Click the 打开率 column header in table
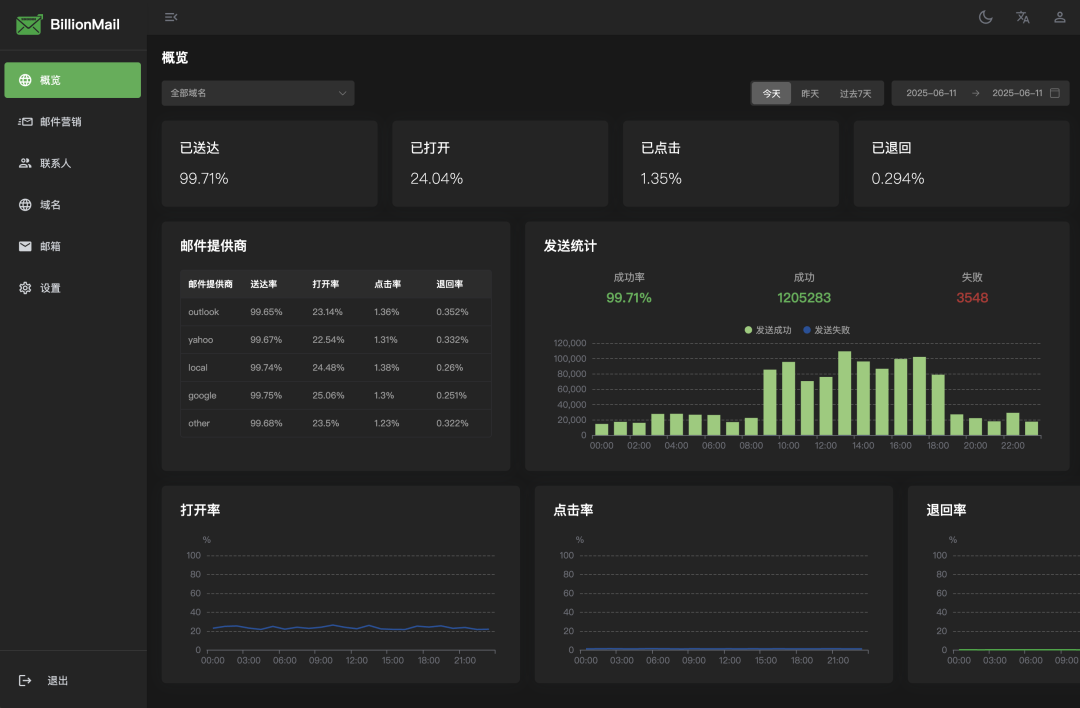Image resolution: width=1080 pixels, height=708 pixels. click(x=326, y=284)
